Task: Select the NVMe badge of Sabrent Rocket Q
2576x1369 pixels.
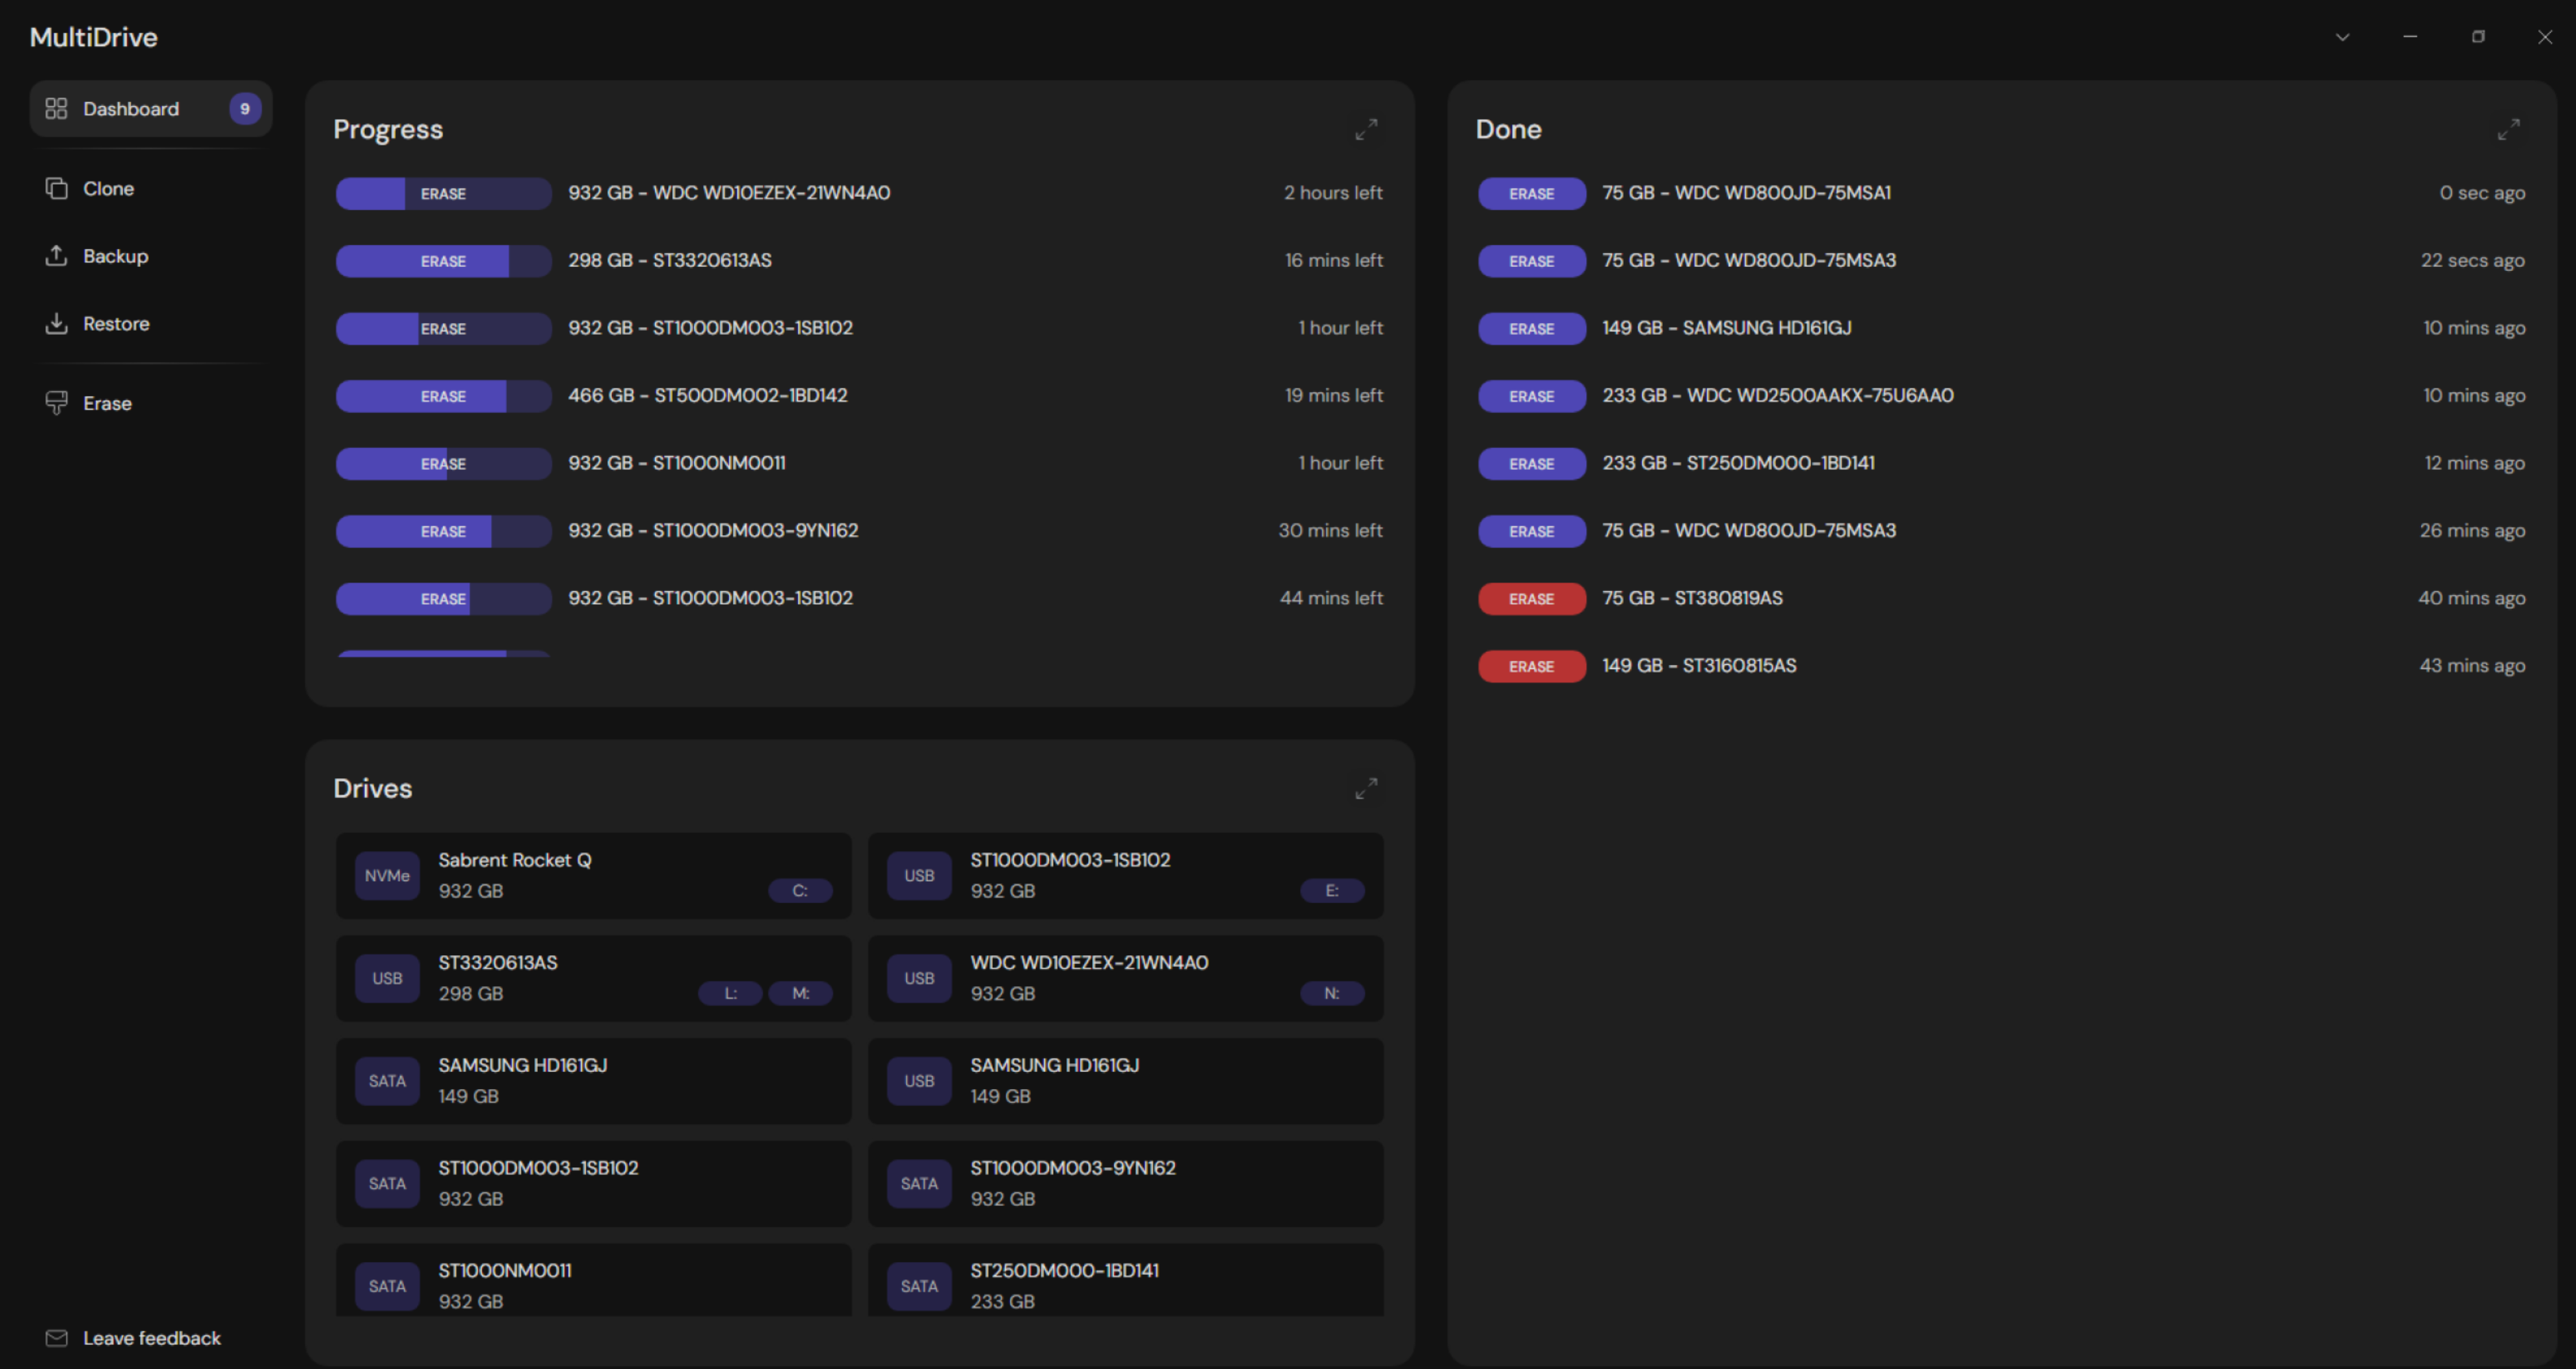Action: tap(387, 876)
